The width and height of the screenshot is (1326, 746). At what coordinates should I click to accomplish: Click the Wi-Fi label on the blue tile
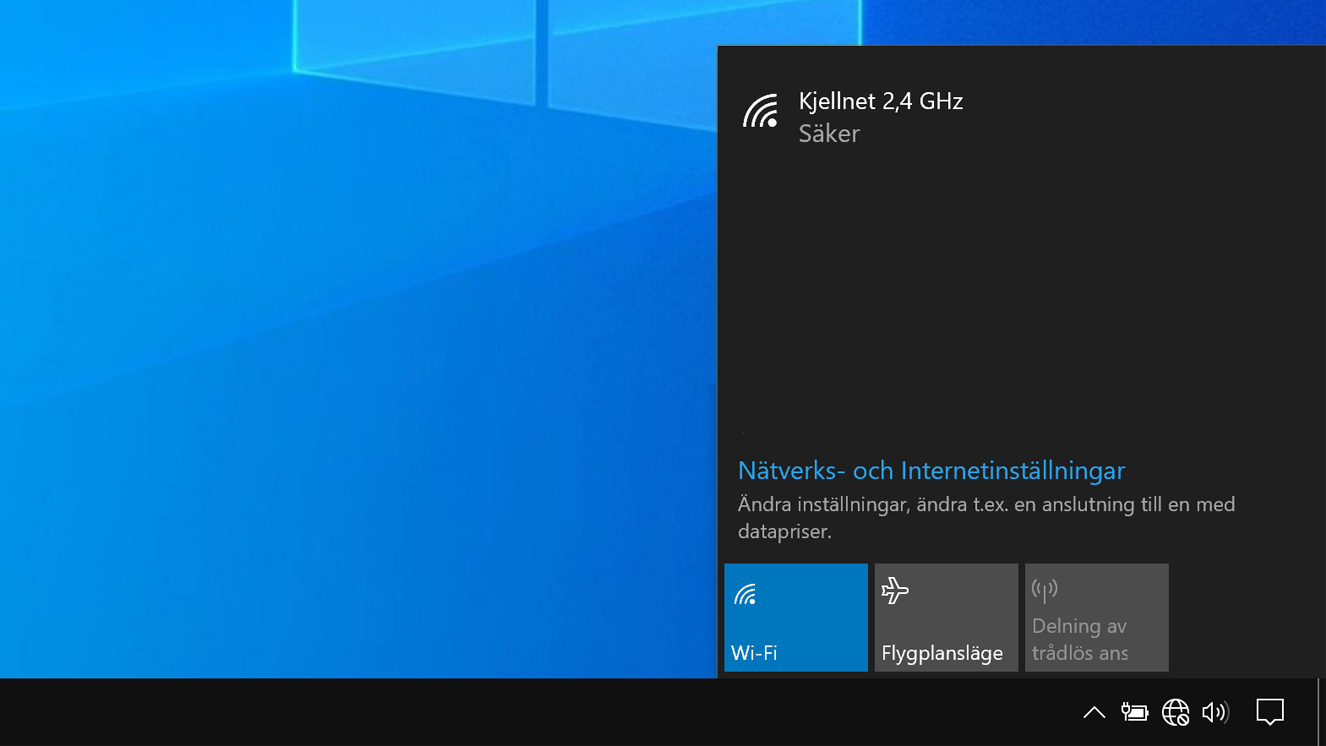tap(753, 651)
